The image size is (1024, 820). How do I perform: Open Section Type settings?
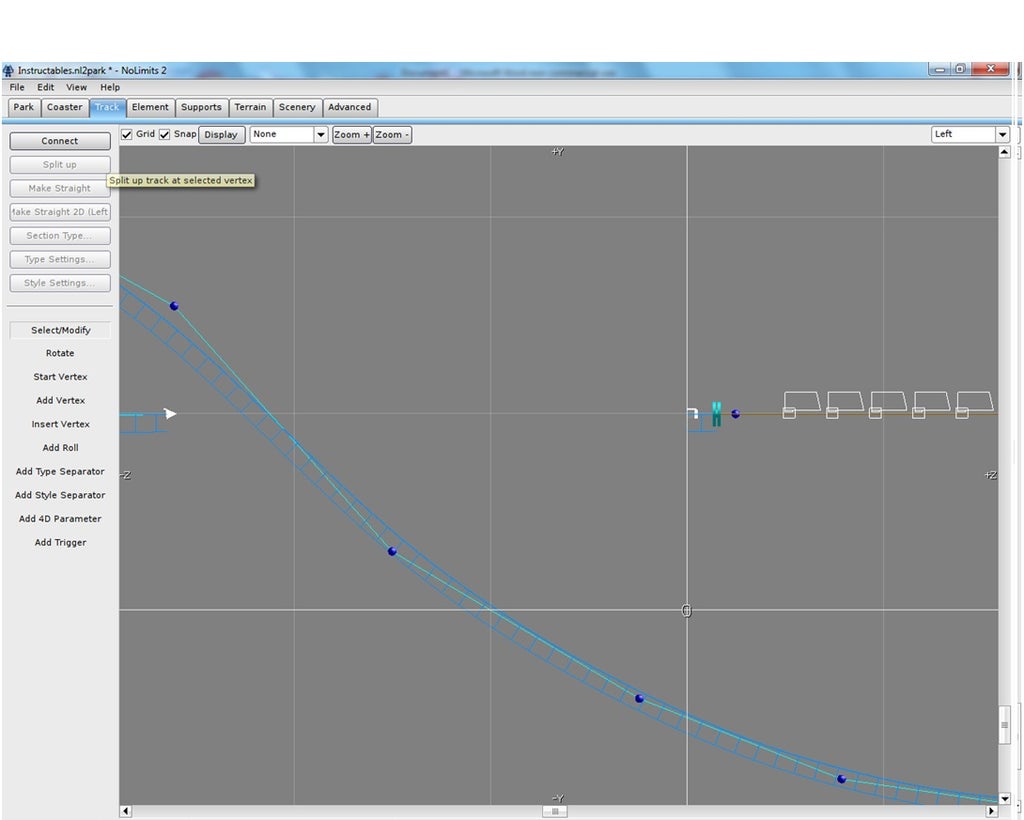coord(60,236)
